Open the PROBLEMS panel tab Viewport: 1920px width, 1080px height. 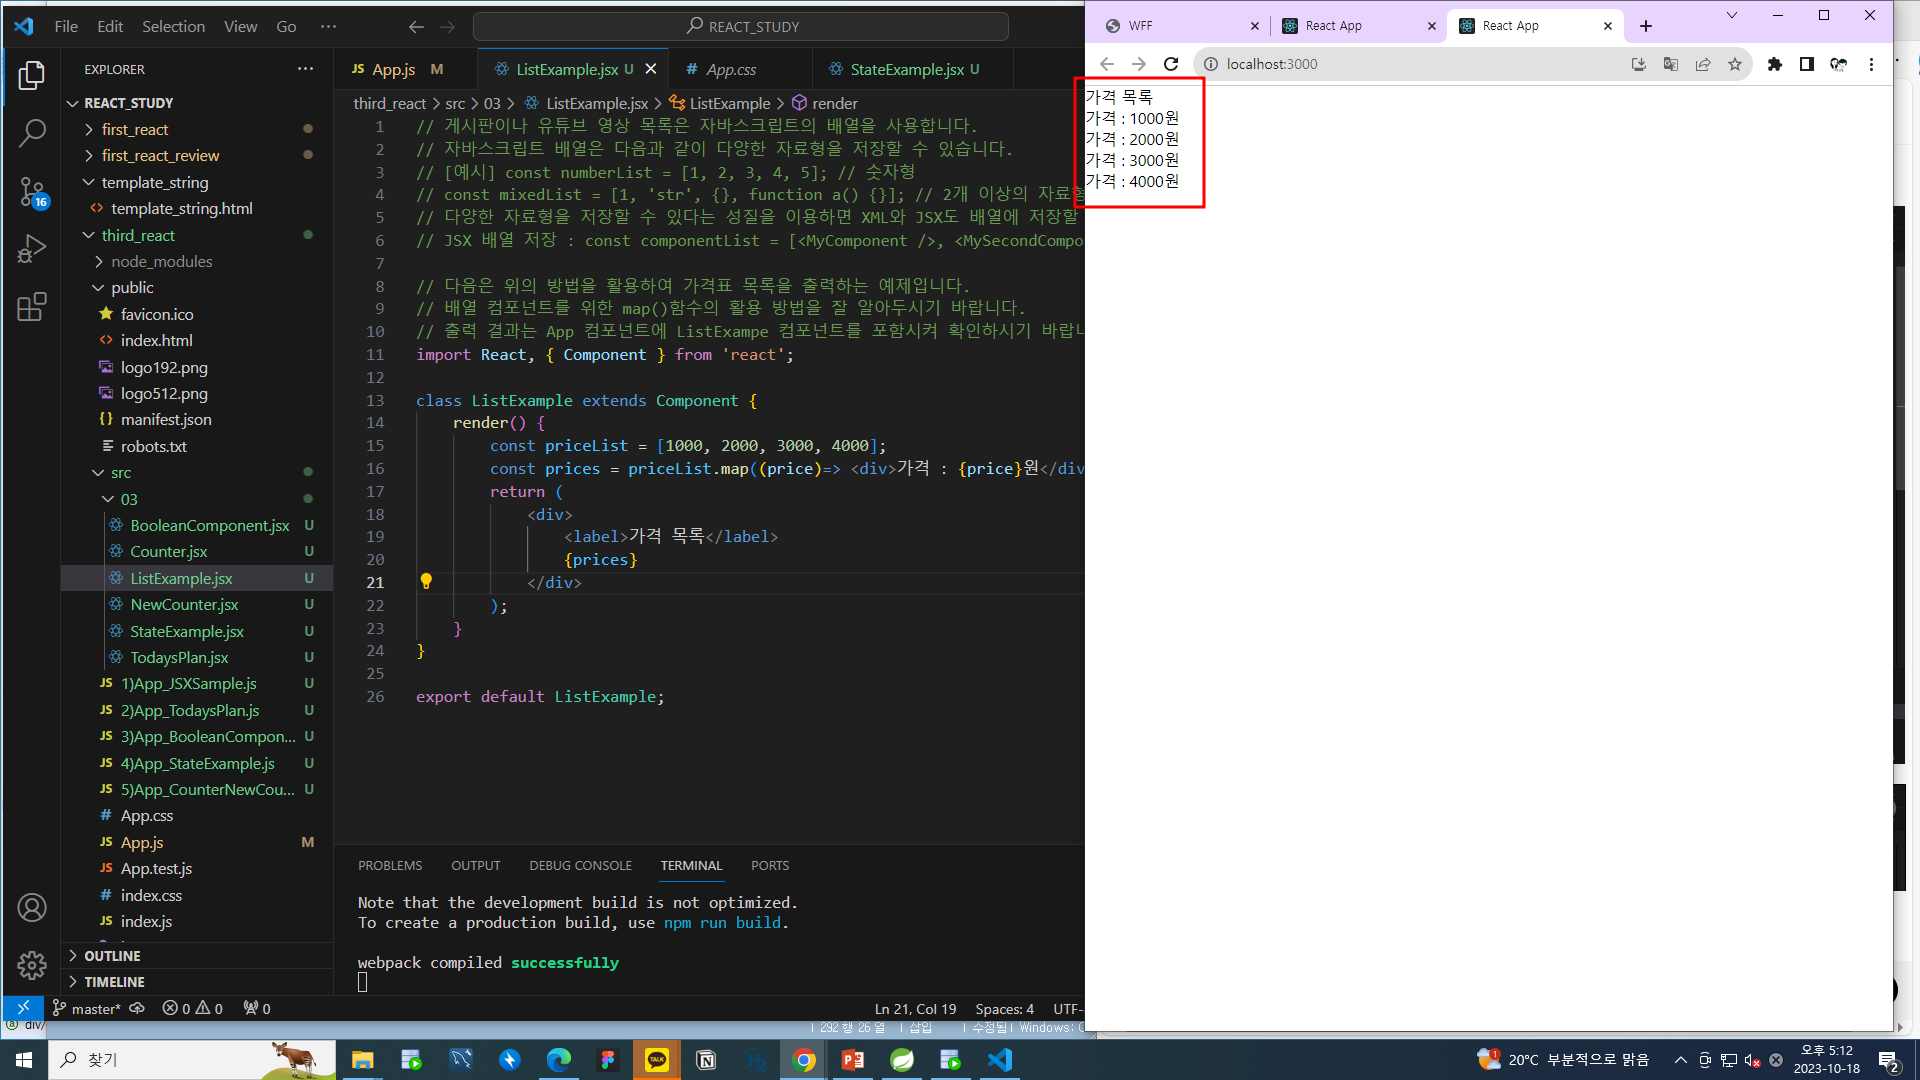click(390, 865)
